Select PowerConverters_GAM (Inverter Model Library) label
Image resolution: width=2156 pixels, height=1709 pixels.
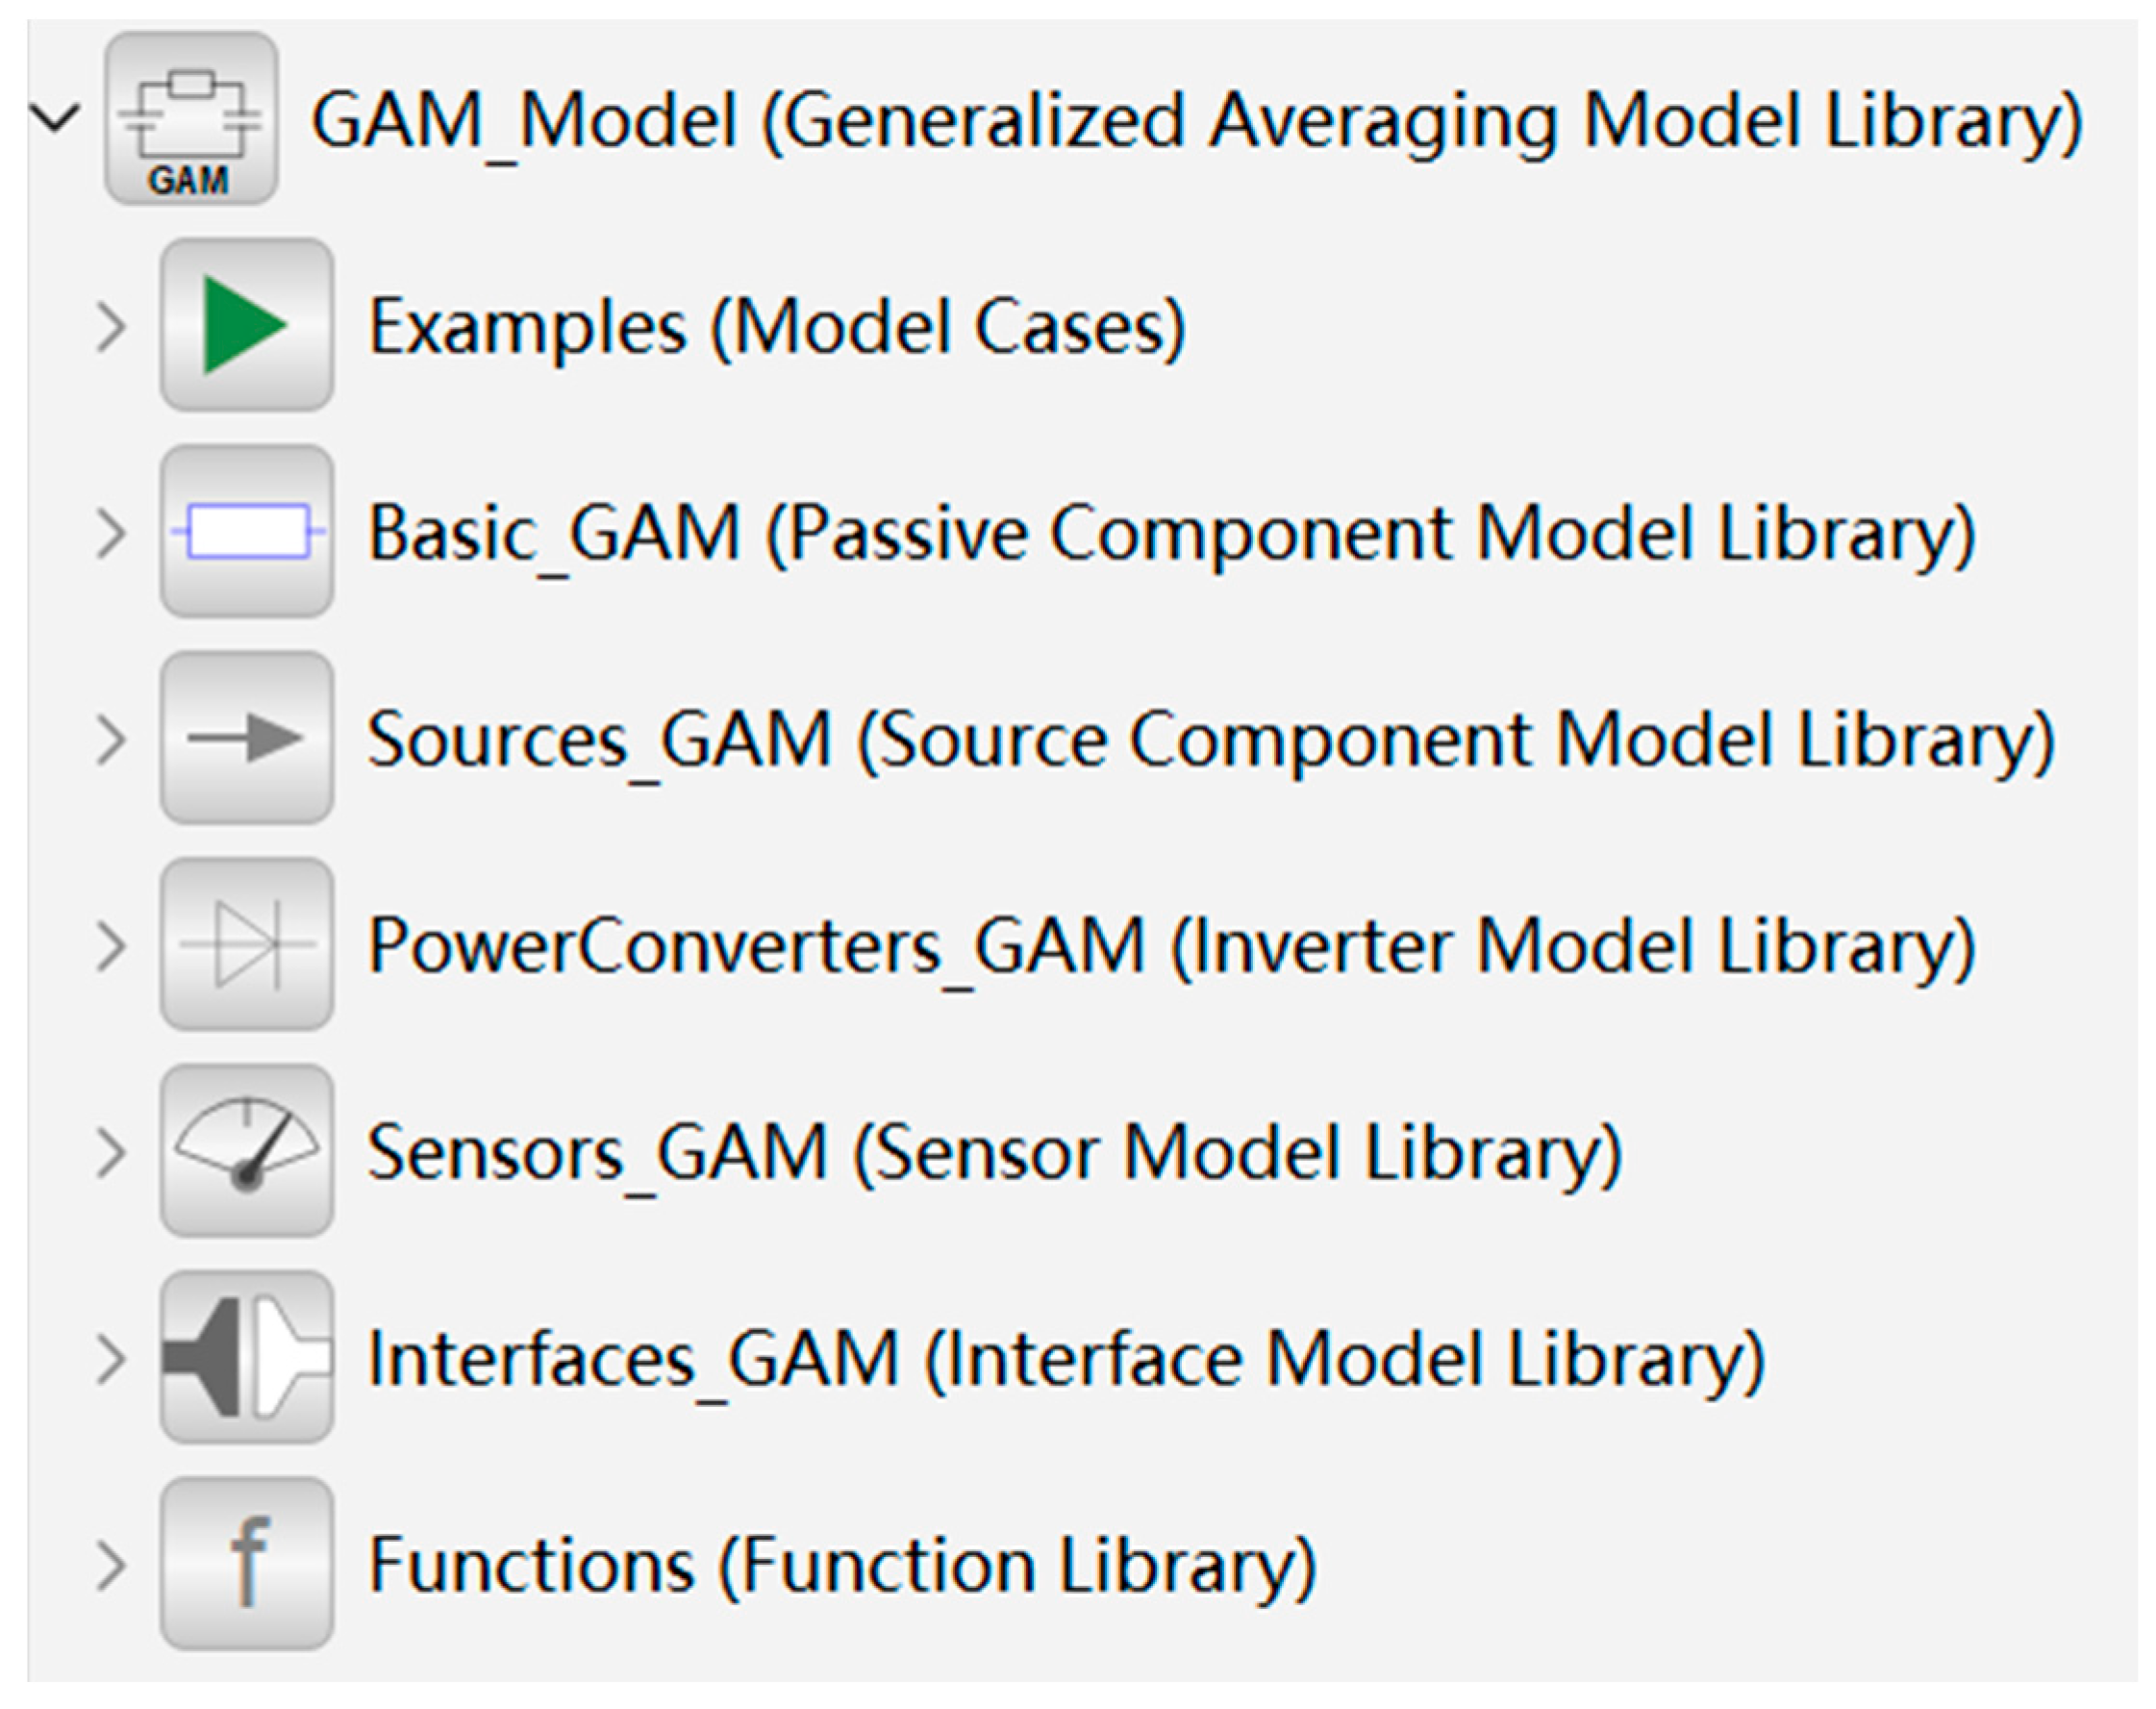pos(1171,946)
